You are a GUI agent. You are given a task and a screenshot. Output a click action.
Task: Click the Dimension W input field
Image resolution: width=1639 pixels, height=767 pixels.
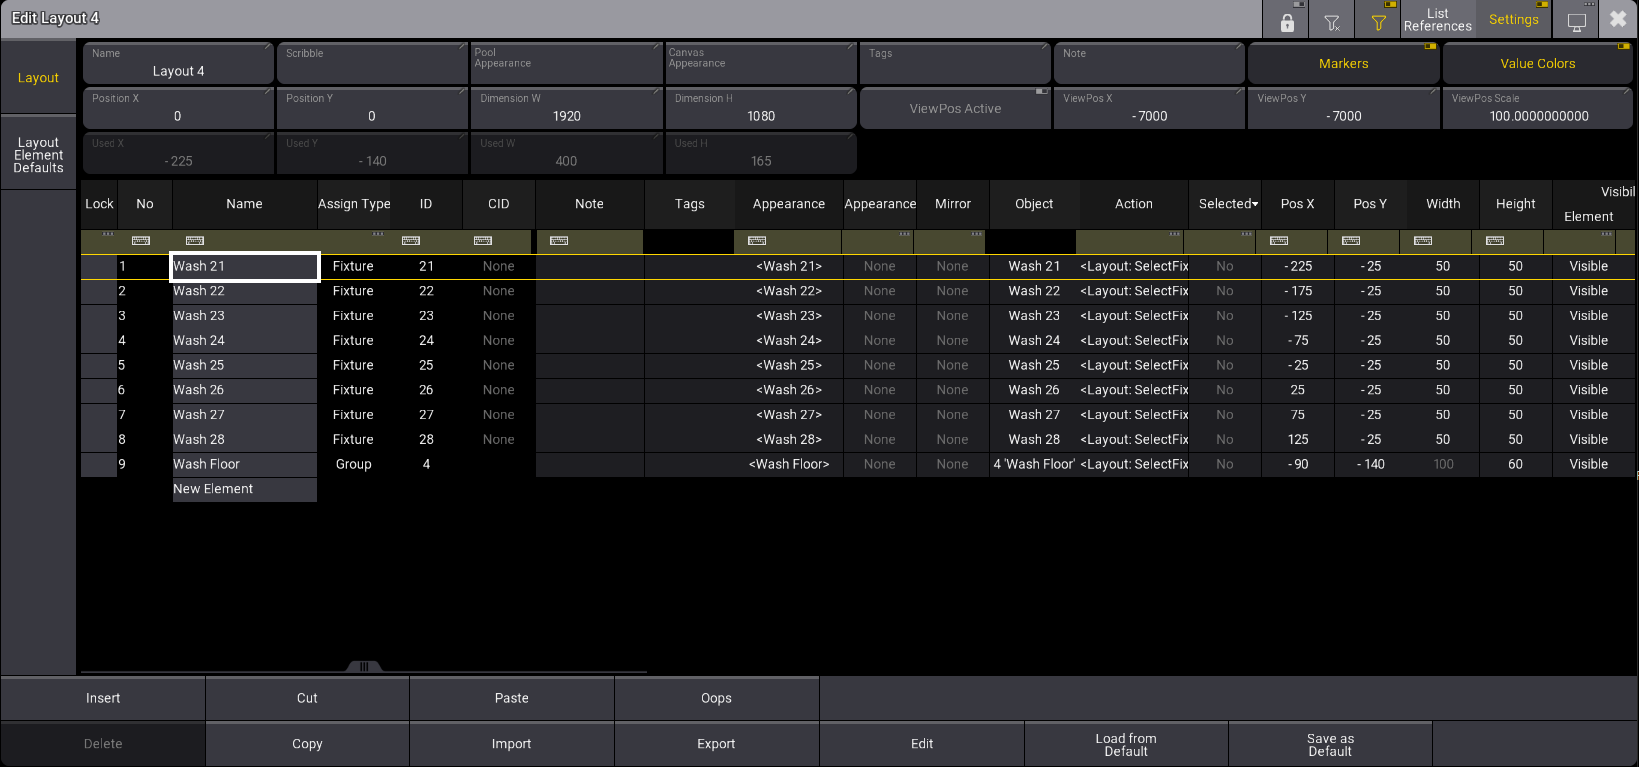click(566, 109)
